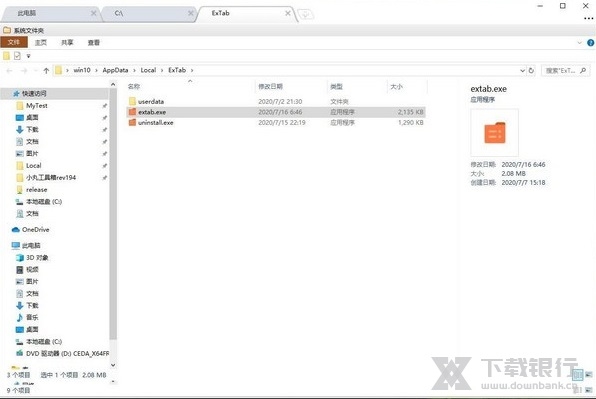Open the 查看 ribbon tab
The image size is (596, 399).
(94, 43)
